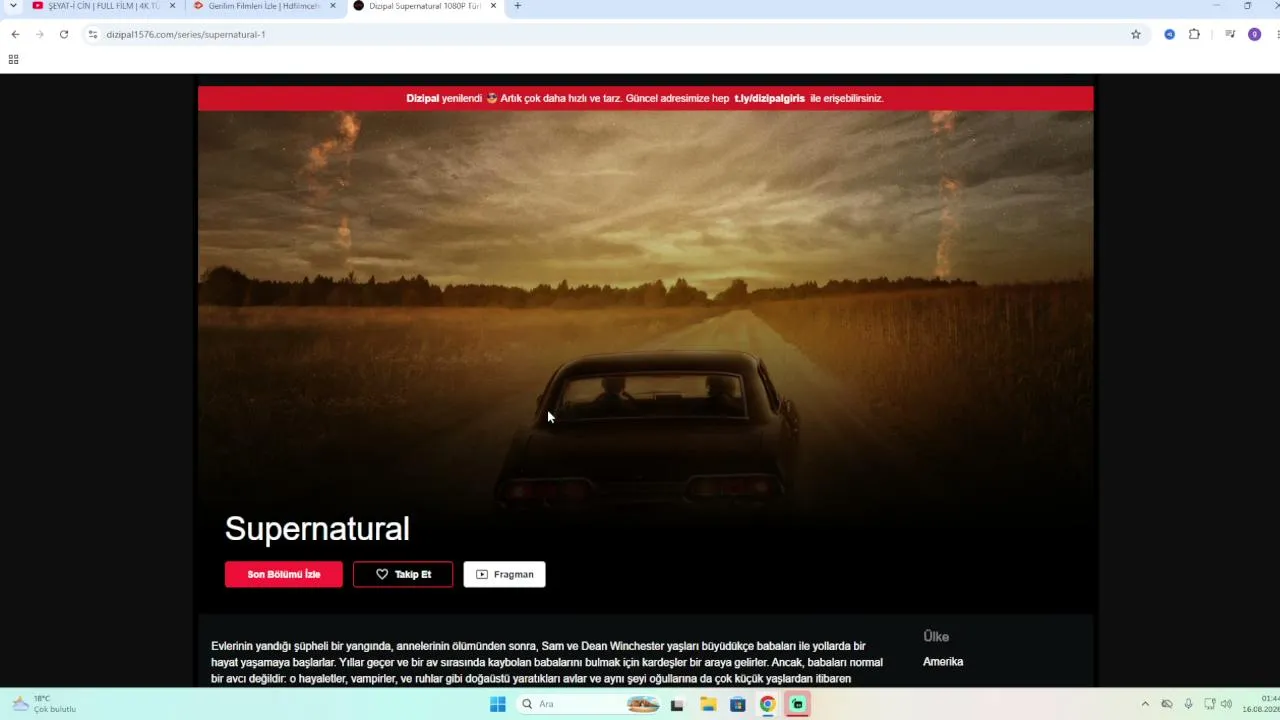Open the weather widget showing 18°C
Screen dimensions: 1280x720
pos(44,704)
